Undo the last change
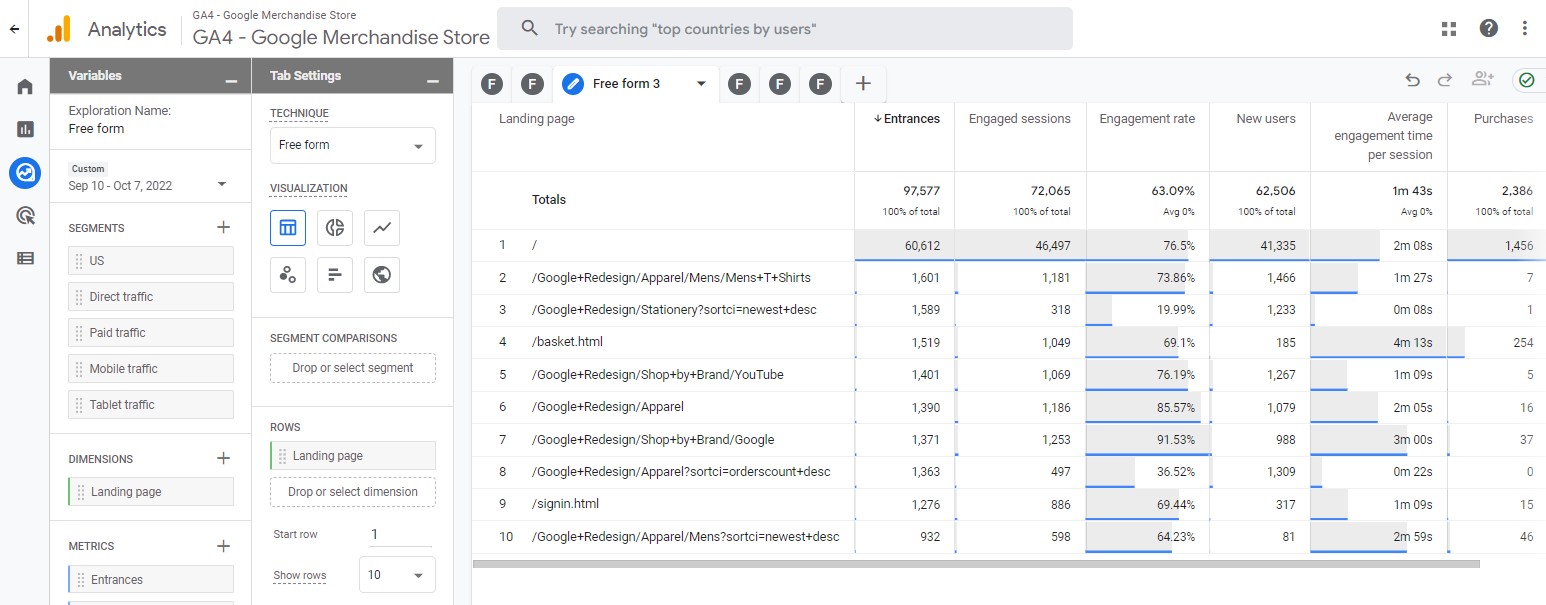This screenshot has width=1546, height=605. coord(1412,80)
